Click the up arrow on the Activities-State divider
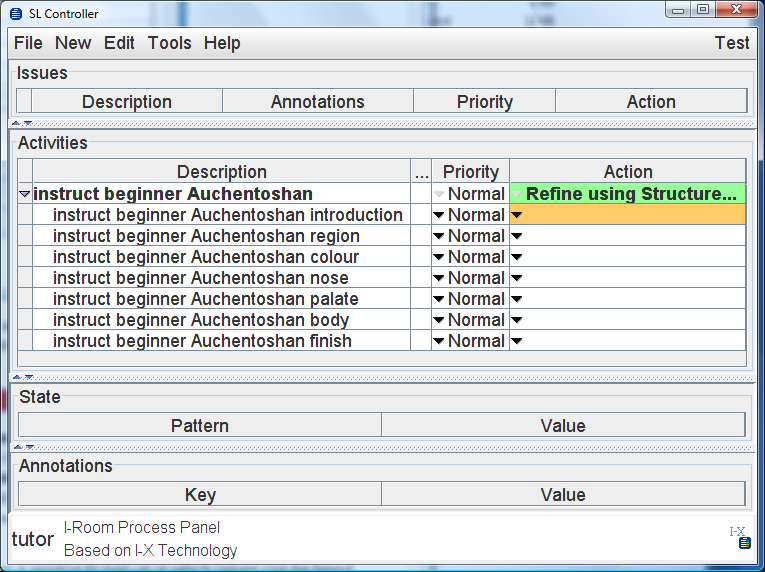The image size is (765, 572). coord(17,377)
